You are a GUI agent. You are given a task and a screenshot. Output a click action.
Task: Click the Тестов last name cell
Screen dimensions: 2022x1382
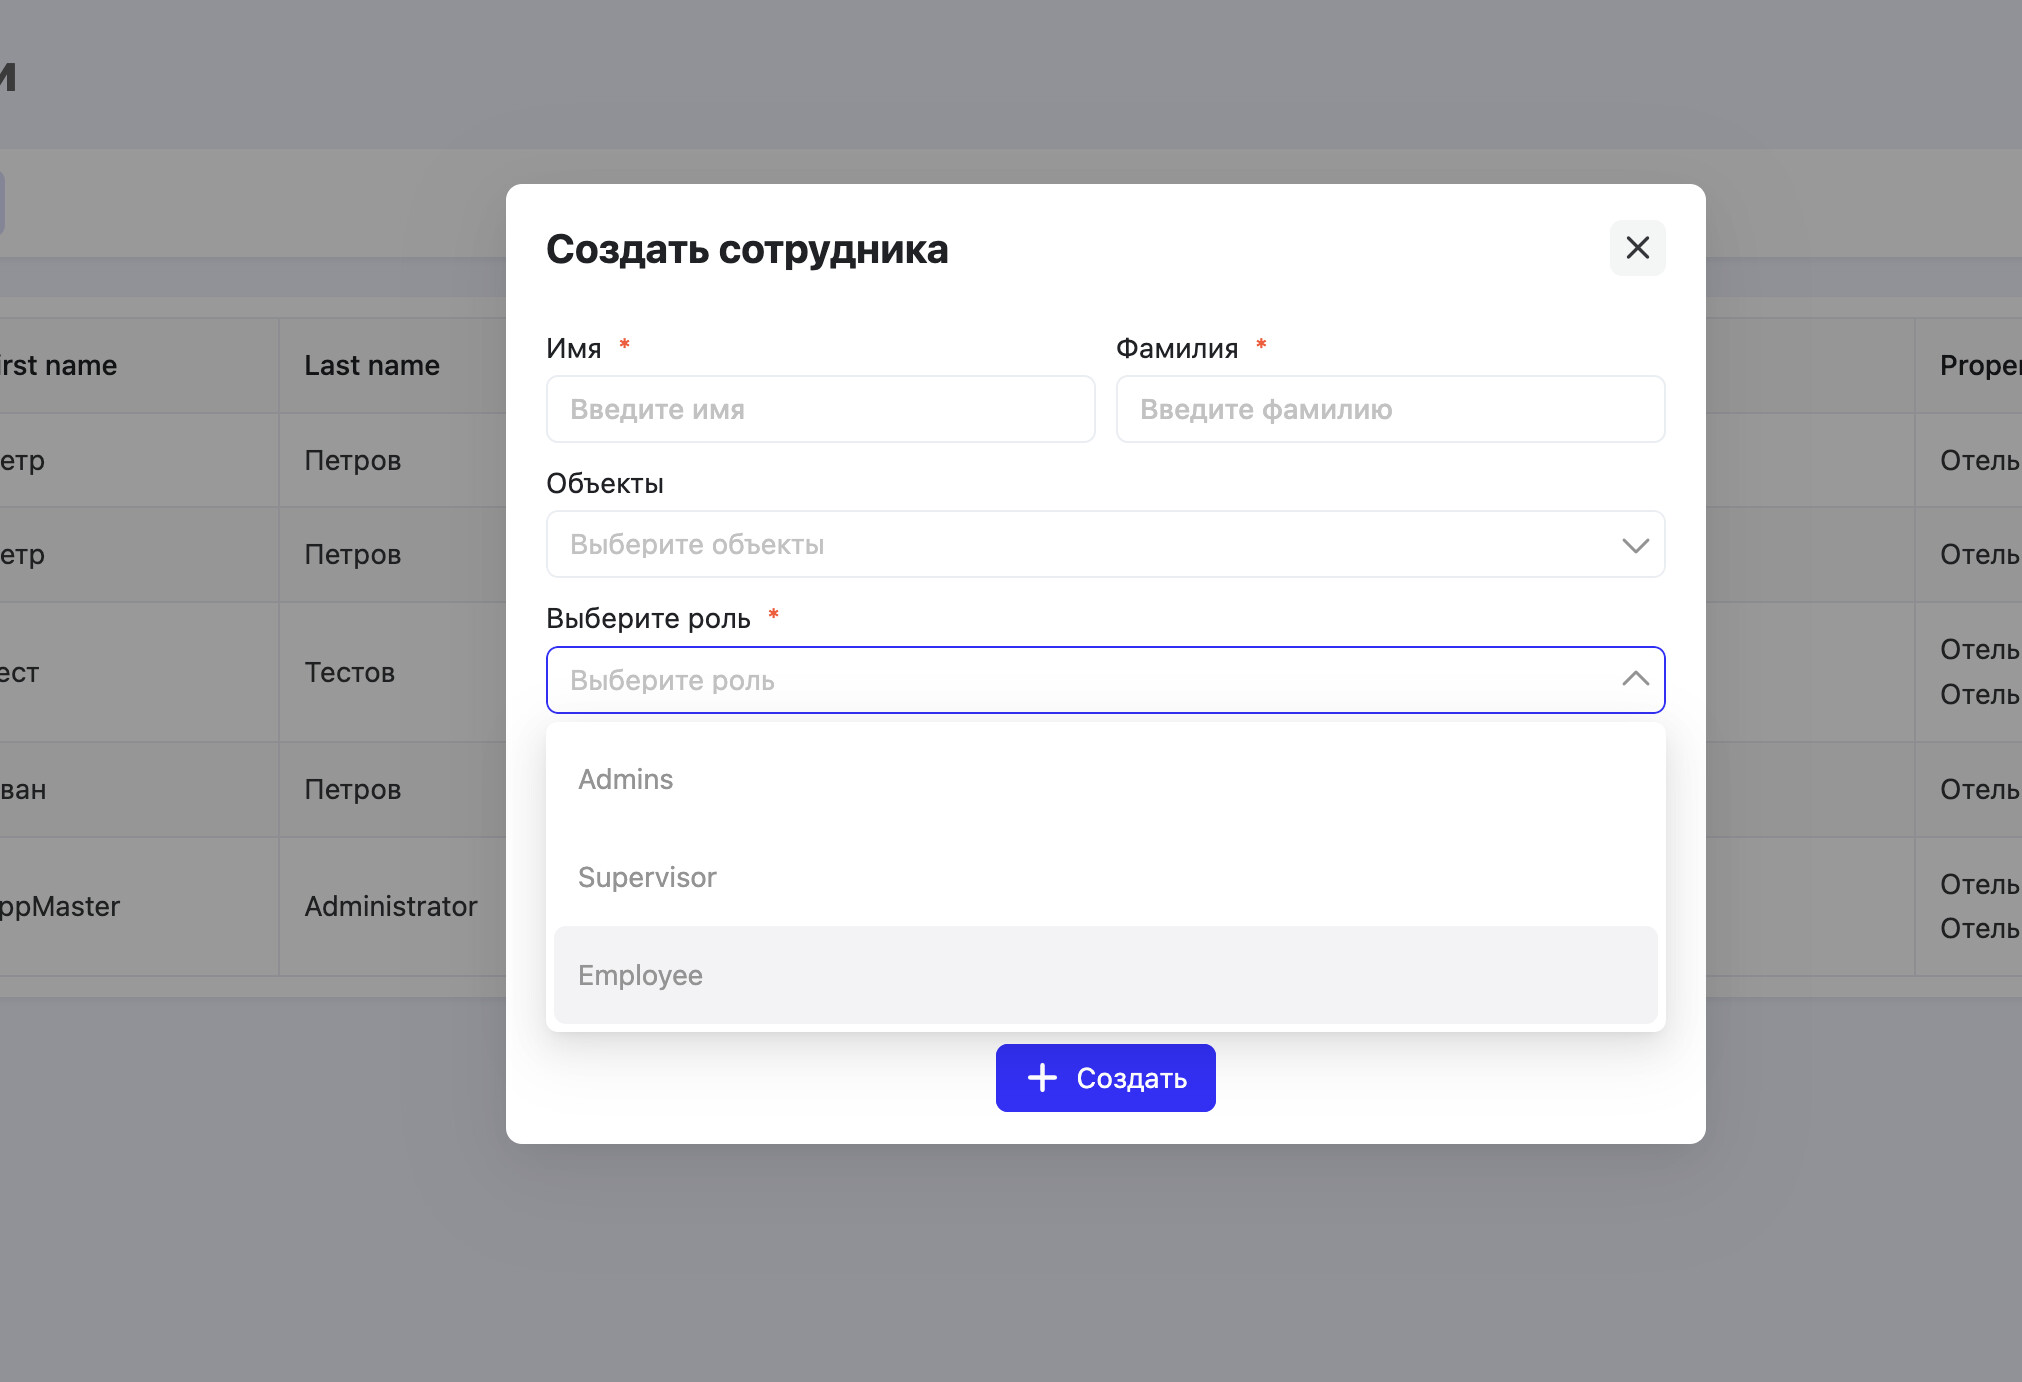click(350, 672)
